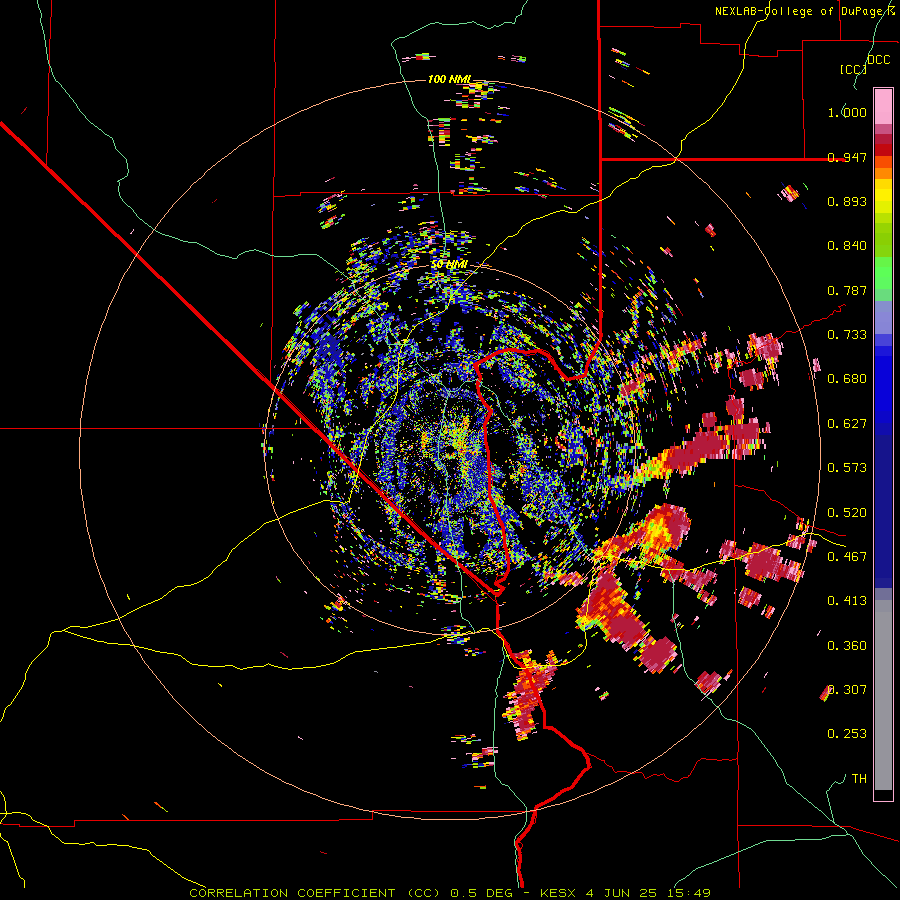900x900 pixels.
Task: Click the TH threshold label on the legend
Action: [859, 779]
